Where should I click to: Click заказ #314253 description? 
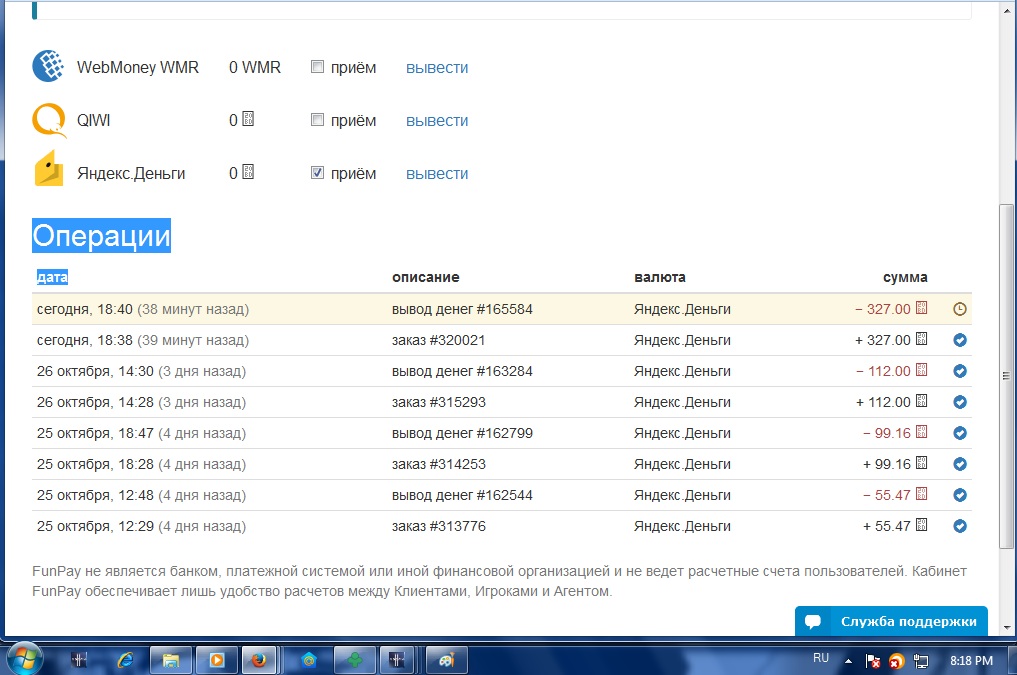pyautogui.click(x=438, y=464)
